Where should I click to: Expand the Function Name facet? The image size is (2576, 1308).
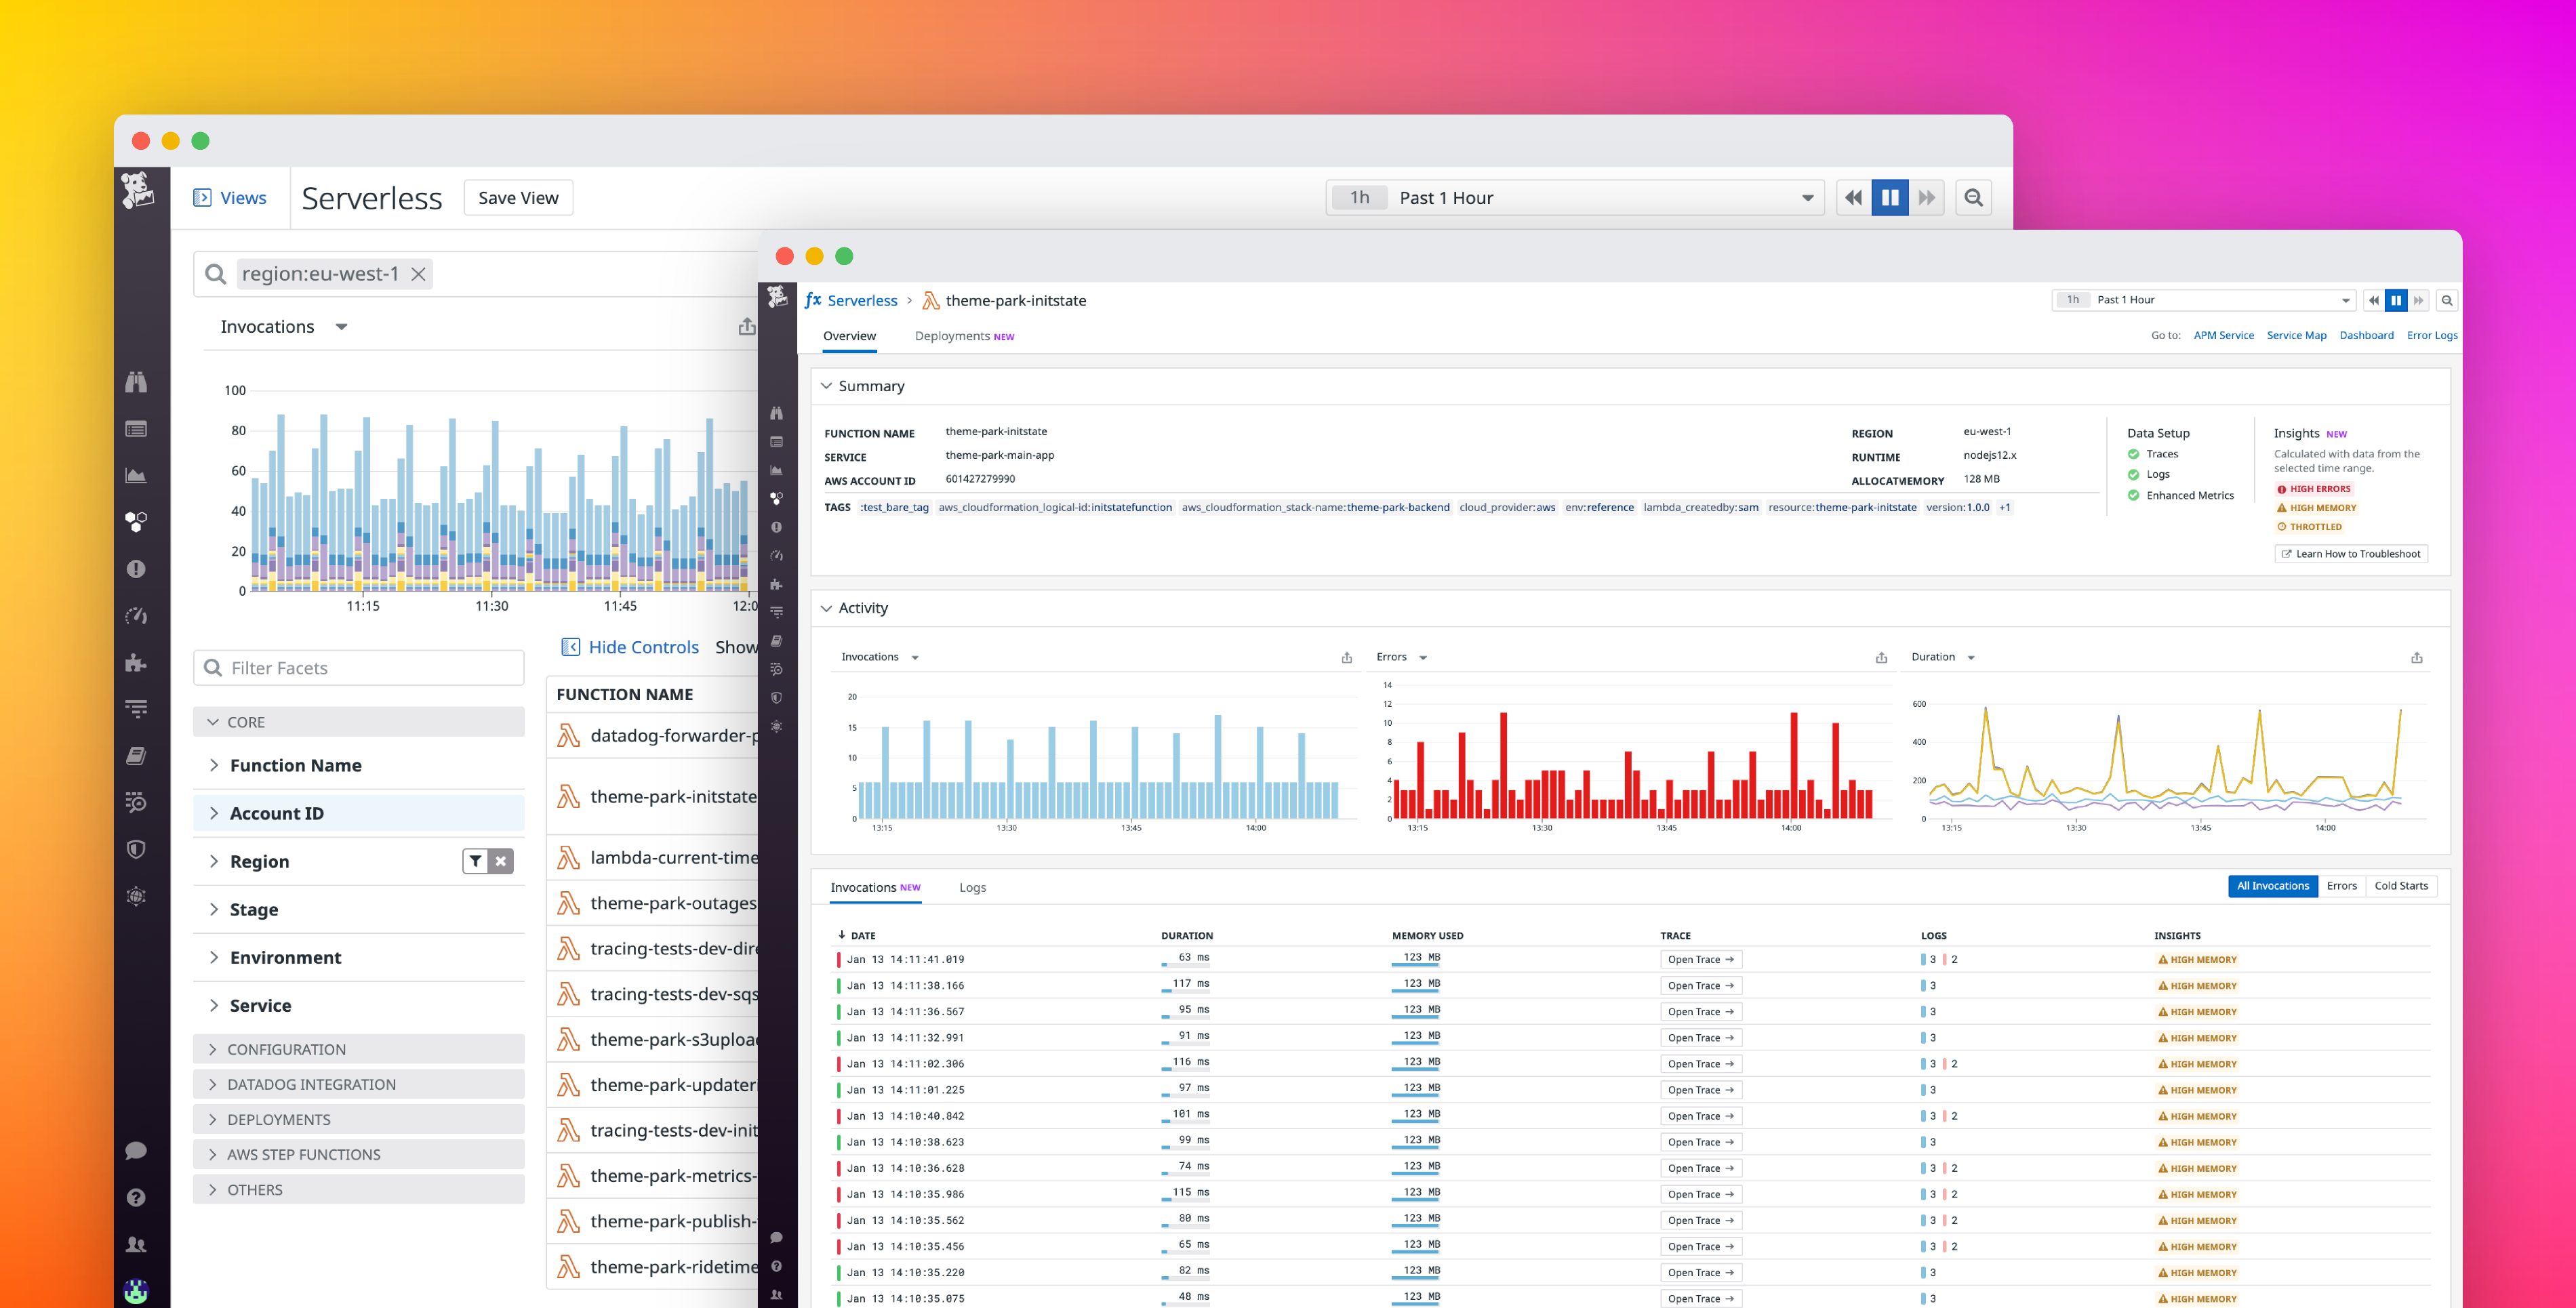295,765
